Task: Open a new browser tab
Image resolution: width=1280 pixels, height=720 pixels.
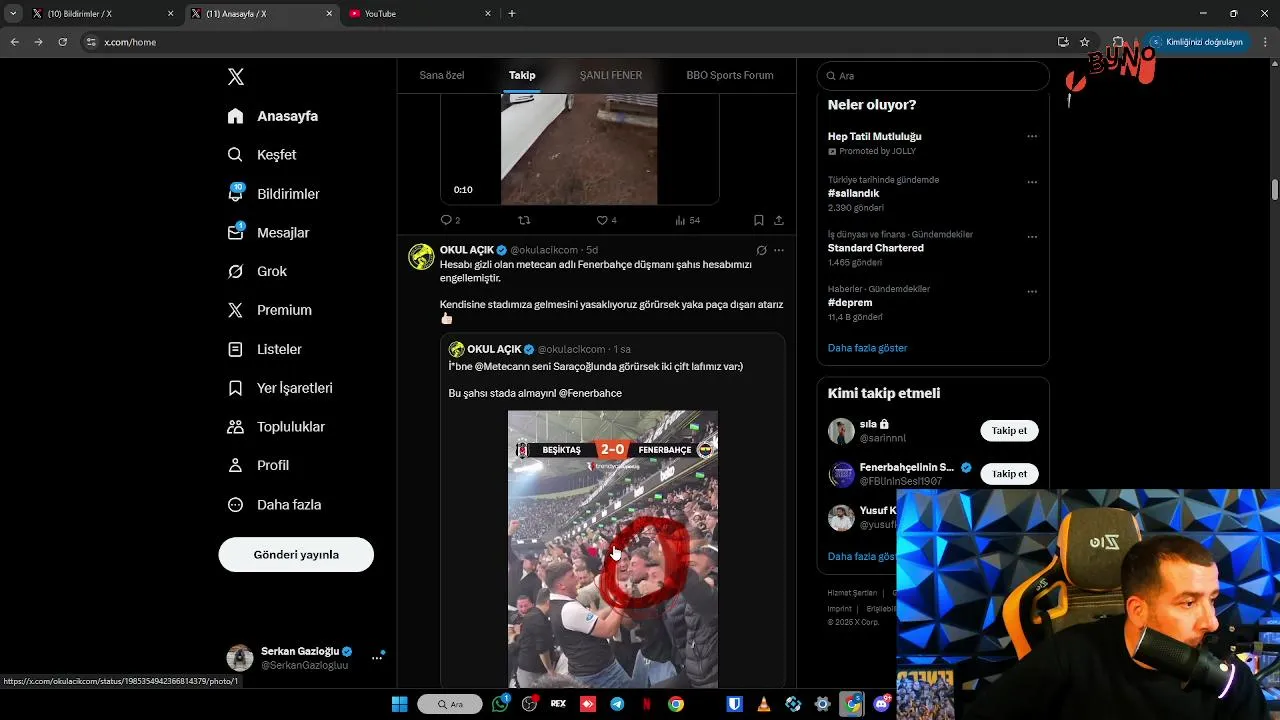Action: tap(512, 14)
